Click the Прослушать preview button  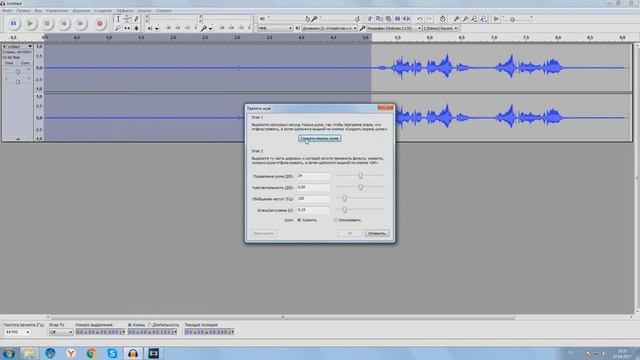pyautogui.click(x=263, y=233)
